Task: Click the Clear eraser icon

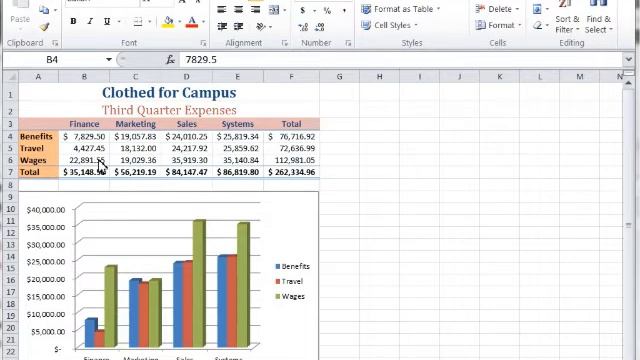Action: coord(538,25)
